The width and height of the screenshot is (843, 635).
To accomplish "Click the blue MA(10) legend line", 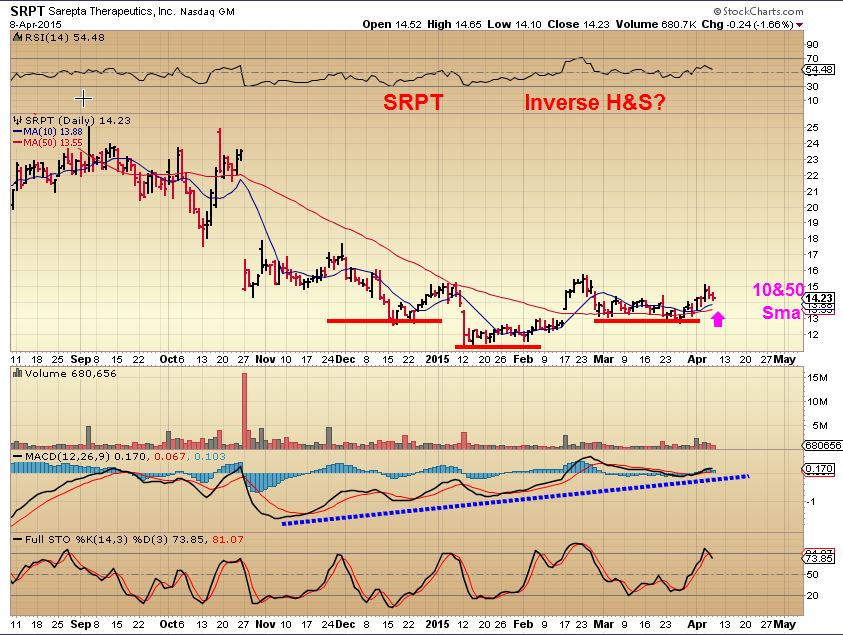I will (x=18, y=132).
